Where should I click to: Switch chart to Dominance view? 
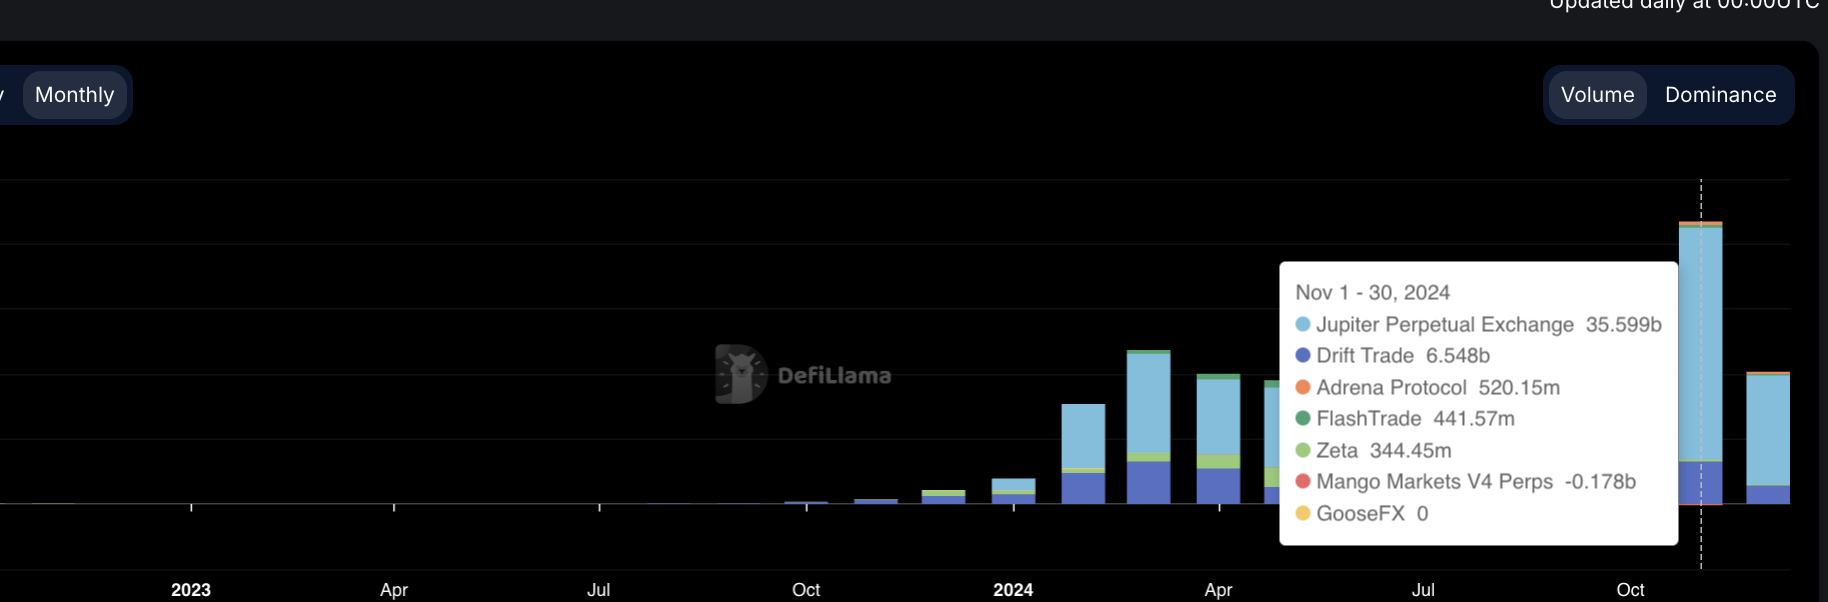pos(1720,95)
